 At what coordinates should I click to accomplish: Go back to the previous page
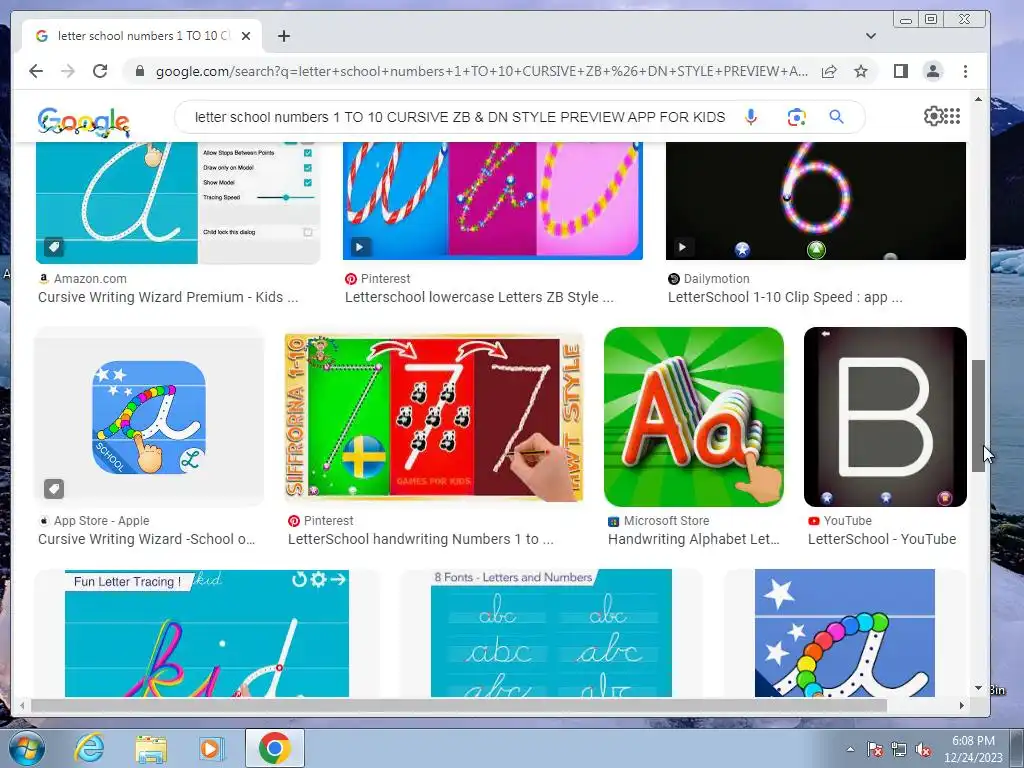click(36, 71)
